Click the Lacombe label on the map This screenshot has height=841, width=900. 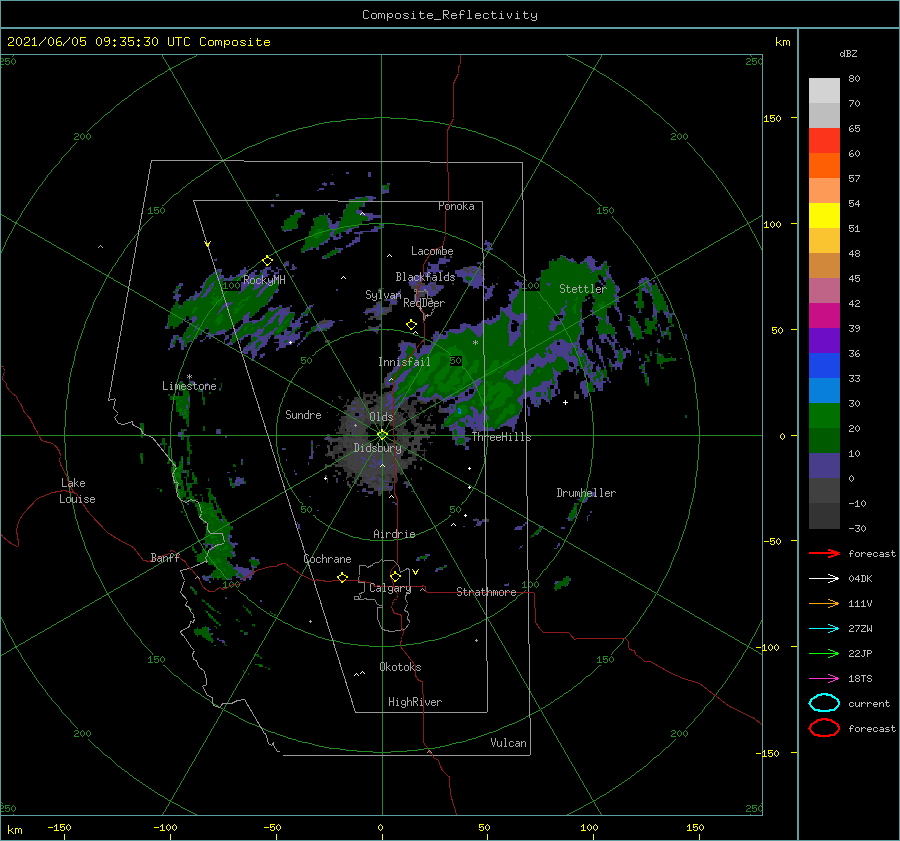tap(432, 251)
